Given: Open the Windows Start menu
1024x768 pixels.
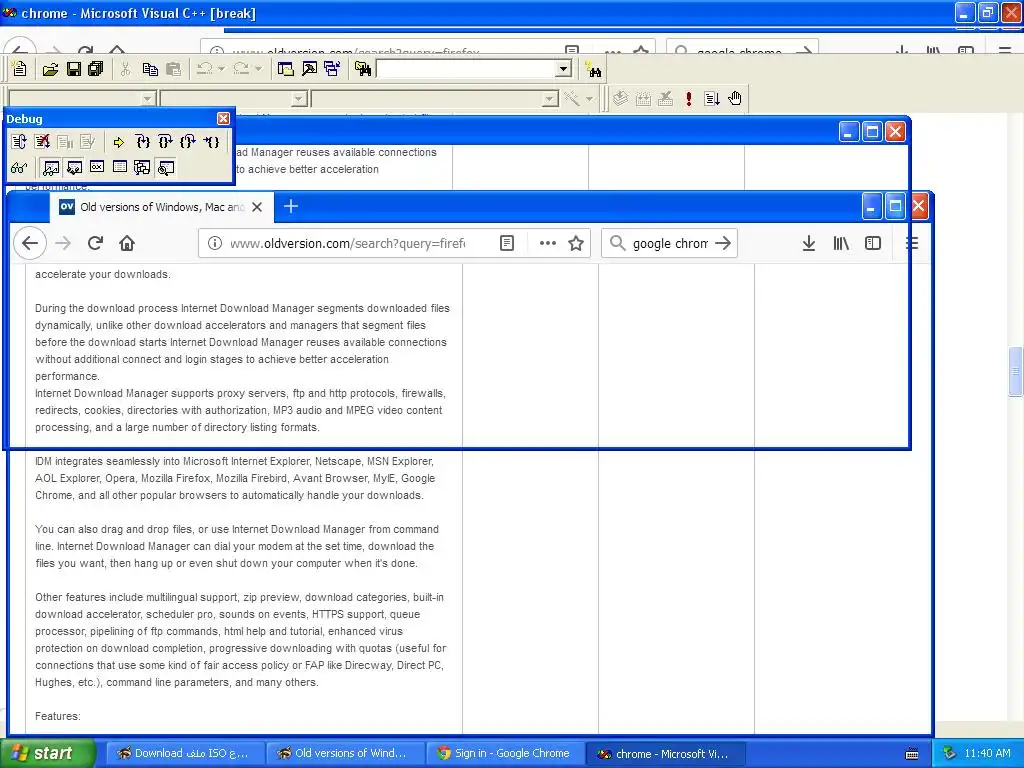Looking at the screenshot, I should coord(48,753).
